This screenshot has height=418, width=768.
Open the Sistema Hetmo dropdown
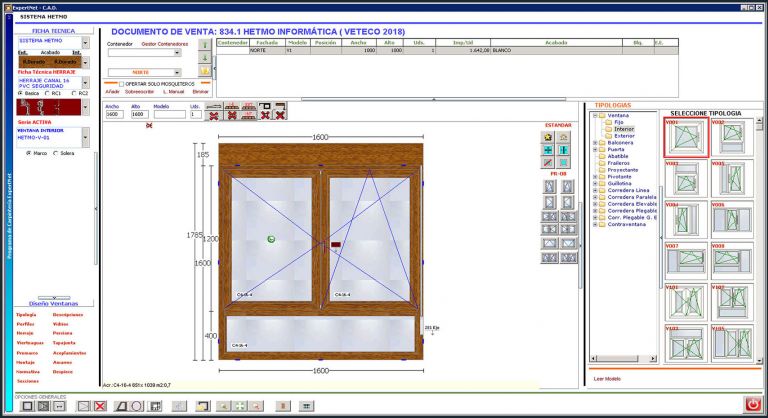click(86, 42)
